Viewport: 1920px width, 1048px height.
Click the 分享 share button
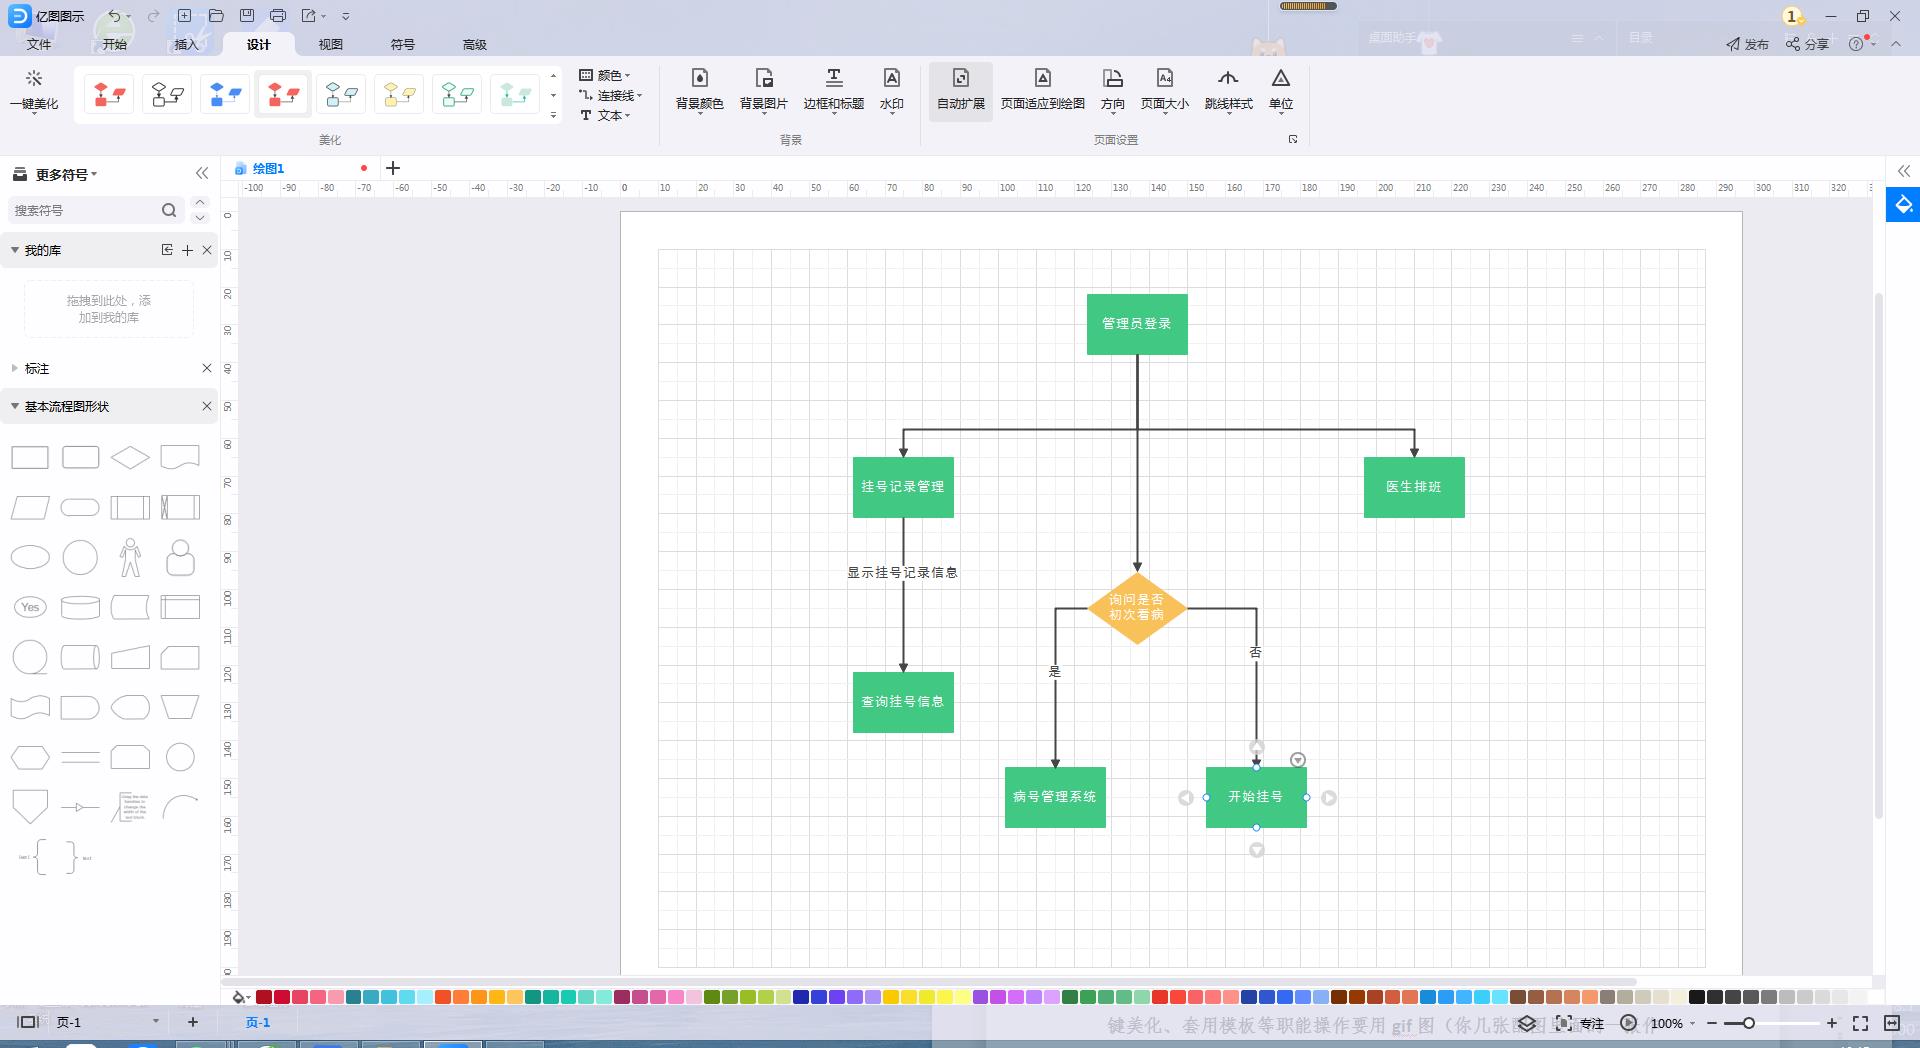click(1808, 44)
